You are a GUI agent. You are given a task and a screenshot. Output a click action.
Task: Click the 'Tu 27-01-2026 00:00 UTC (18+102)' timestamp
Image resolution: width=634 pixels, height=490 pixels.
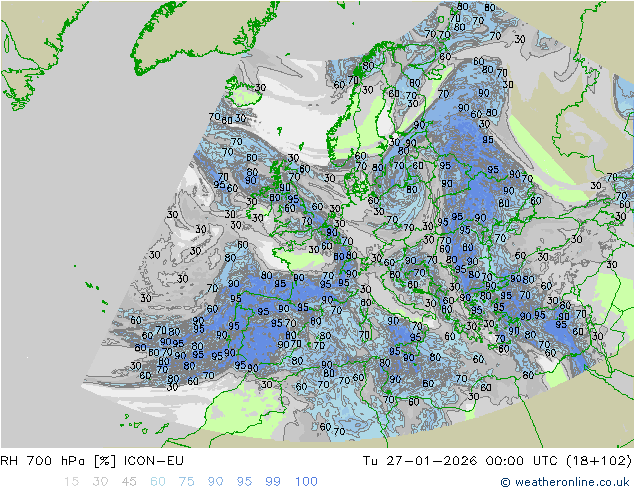(497, 460)
